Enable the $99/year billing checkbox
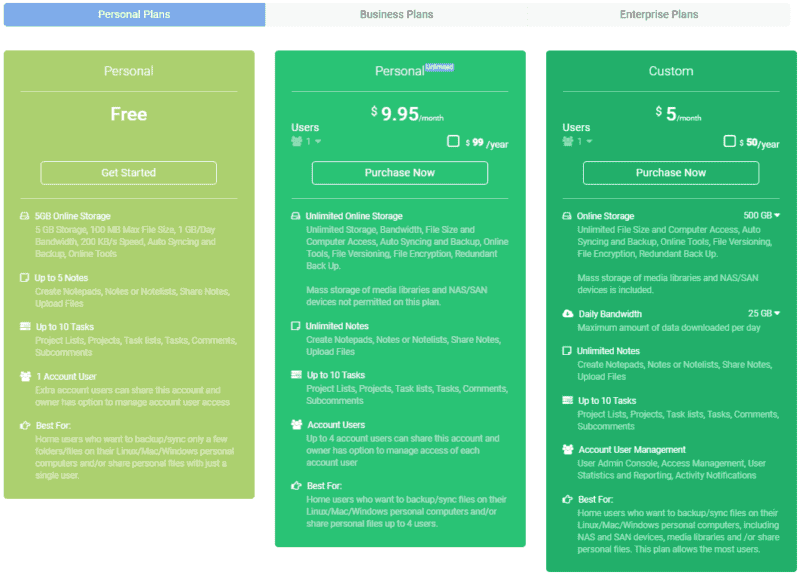 [x=453, y=142]
